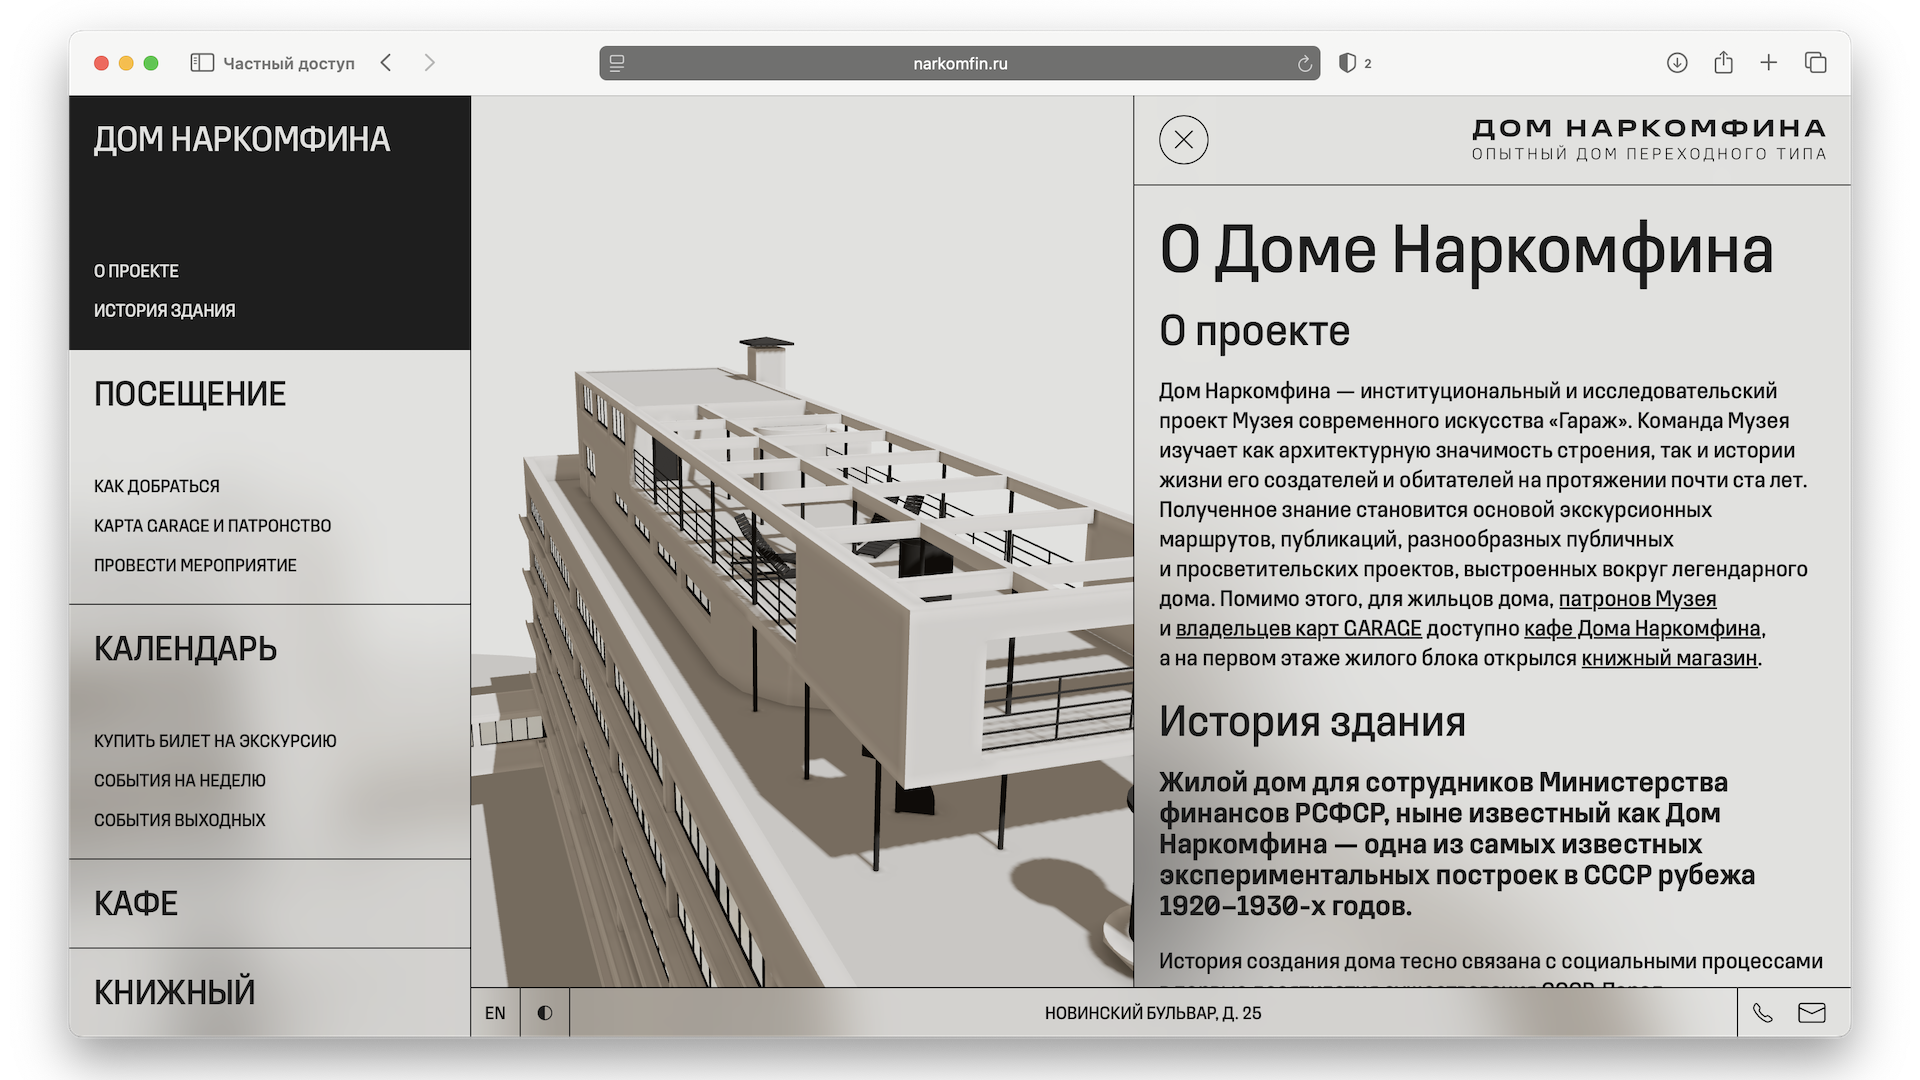
Task: Open a new tab with plus icon
Action: click(x=1769, y=63)
